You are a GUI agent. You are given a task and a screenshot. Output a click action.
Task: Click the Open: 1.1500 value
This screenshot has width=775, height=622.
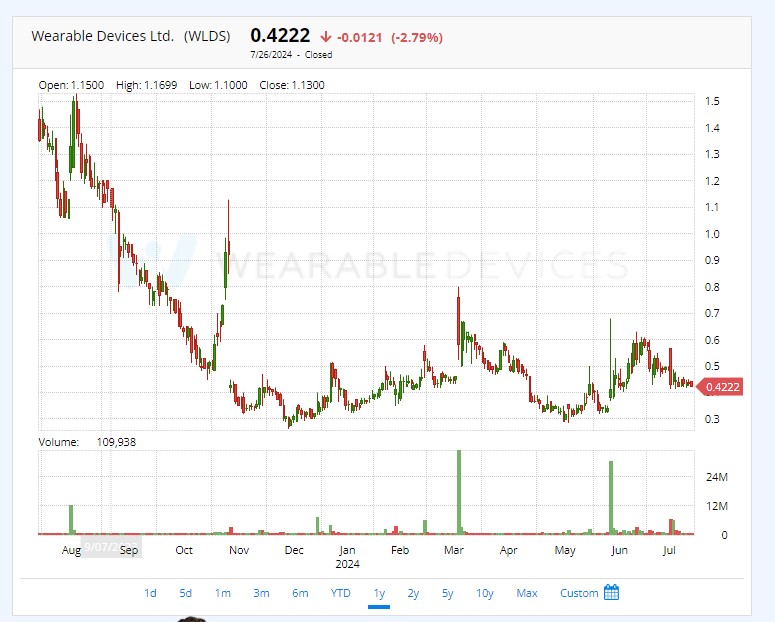tap(71, 85)
